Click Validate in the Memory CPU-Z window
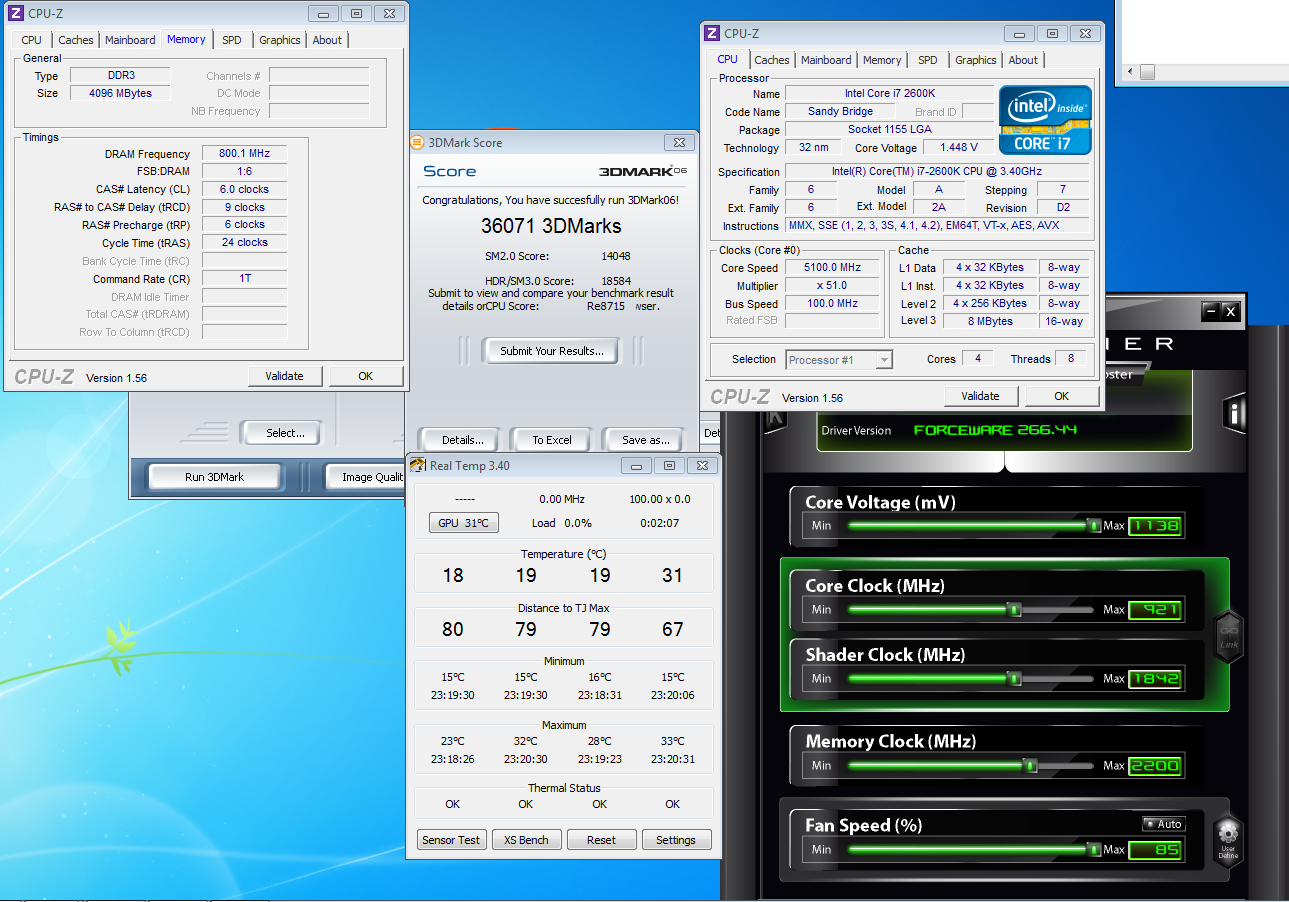The image size is (1289, 902). pyautogui.click(x=285, y=376)
